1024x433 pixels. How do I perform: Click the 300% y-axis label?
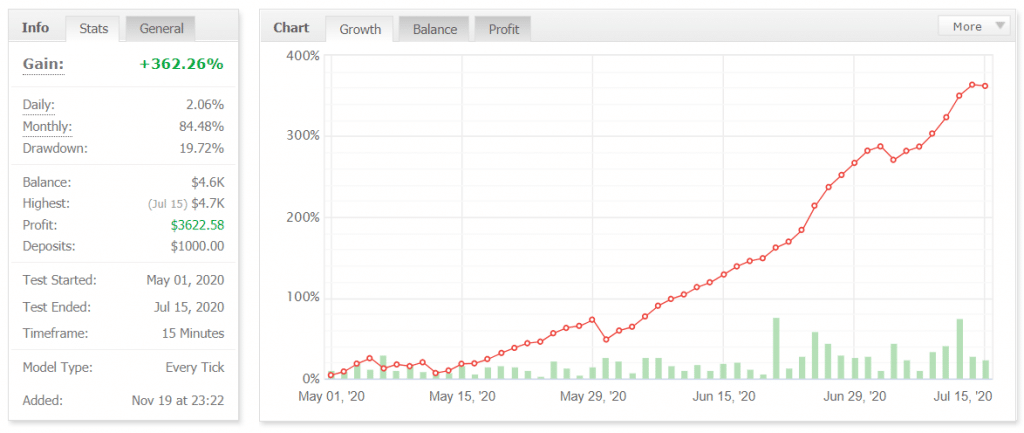303,136
